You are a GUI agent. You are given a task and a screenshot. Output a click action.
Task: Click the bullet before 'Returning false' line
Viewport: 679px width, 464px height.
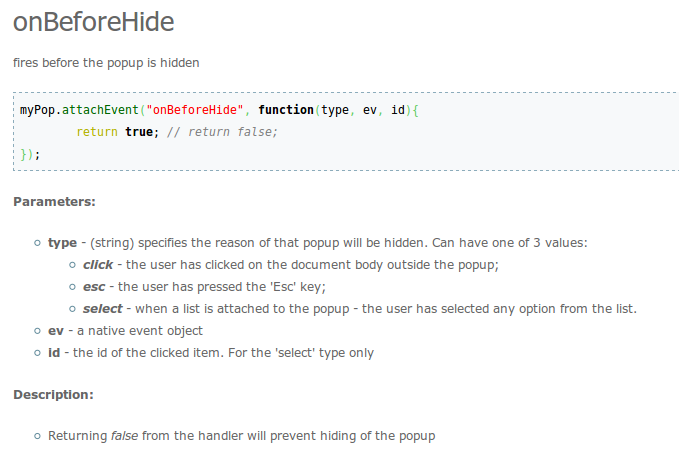pos(38,436)
